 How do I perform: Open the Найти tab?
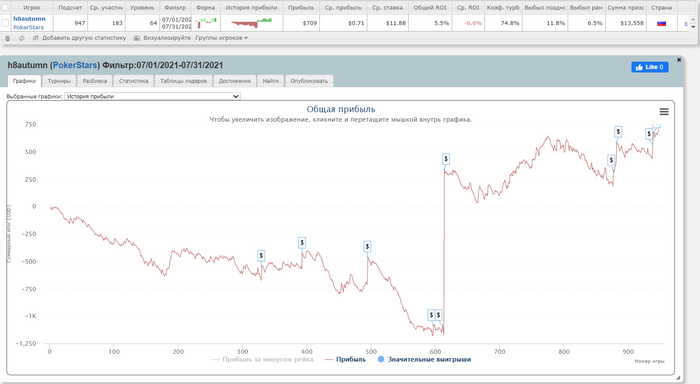tap(271, 81)
